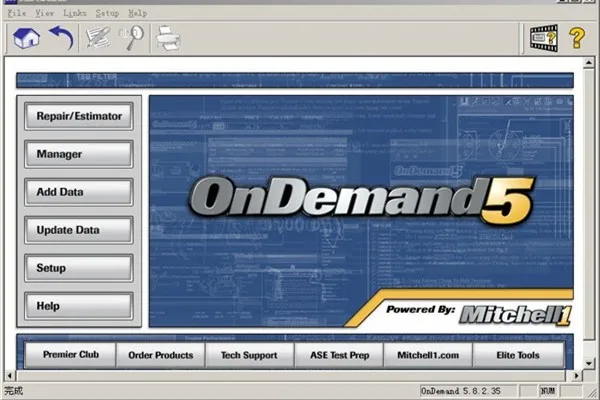Click the horizontal scrollbar right arrow

[x=576, y=376]
